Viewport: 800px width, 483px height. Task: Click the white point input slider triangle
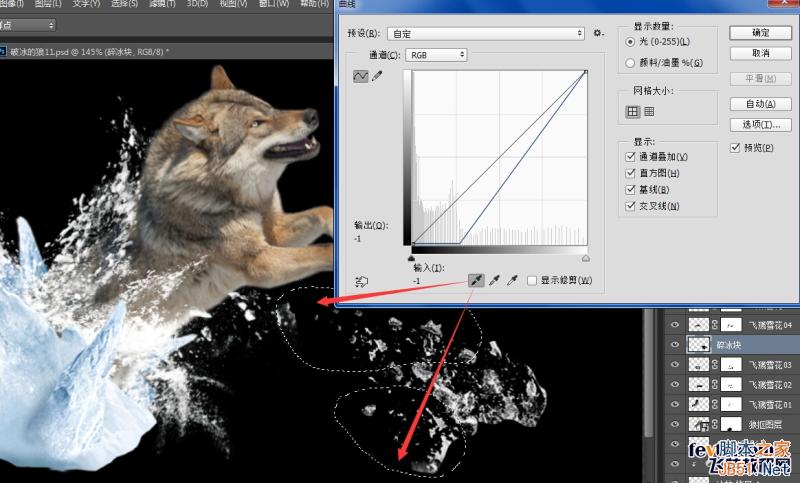pyautogui.click(x=586, y=258)
